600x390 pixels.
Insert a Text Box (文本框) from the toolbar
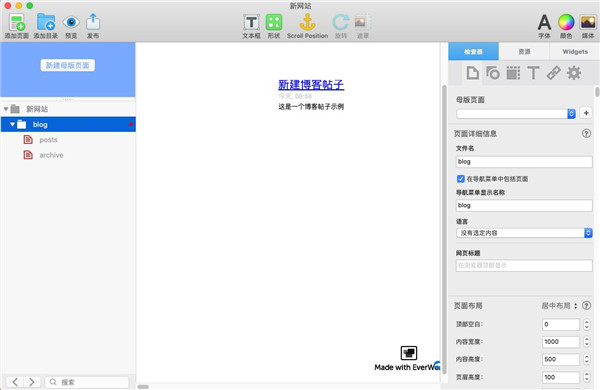(251, 22)
